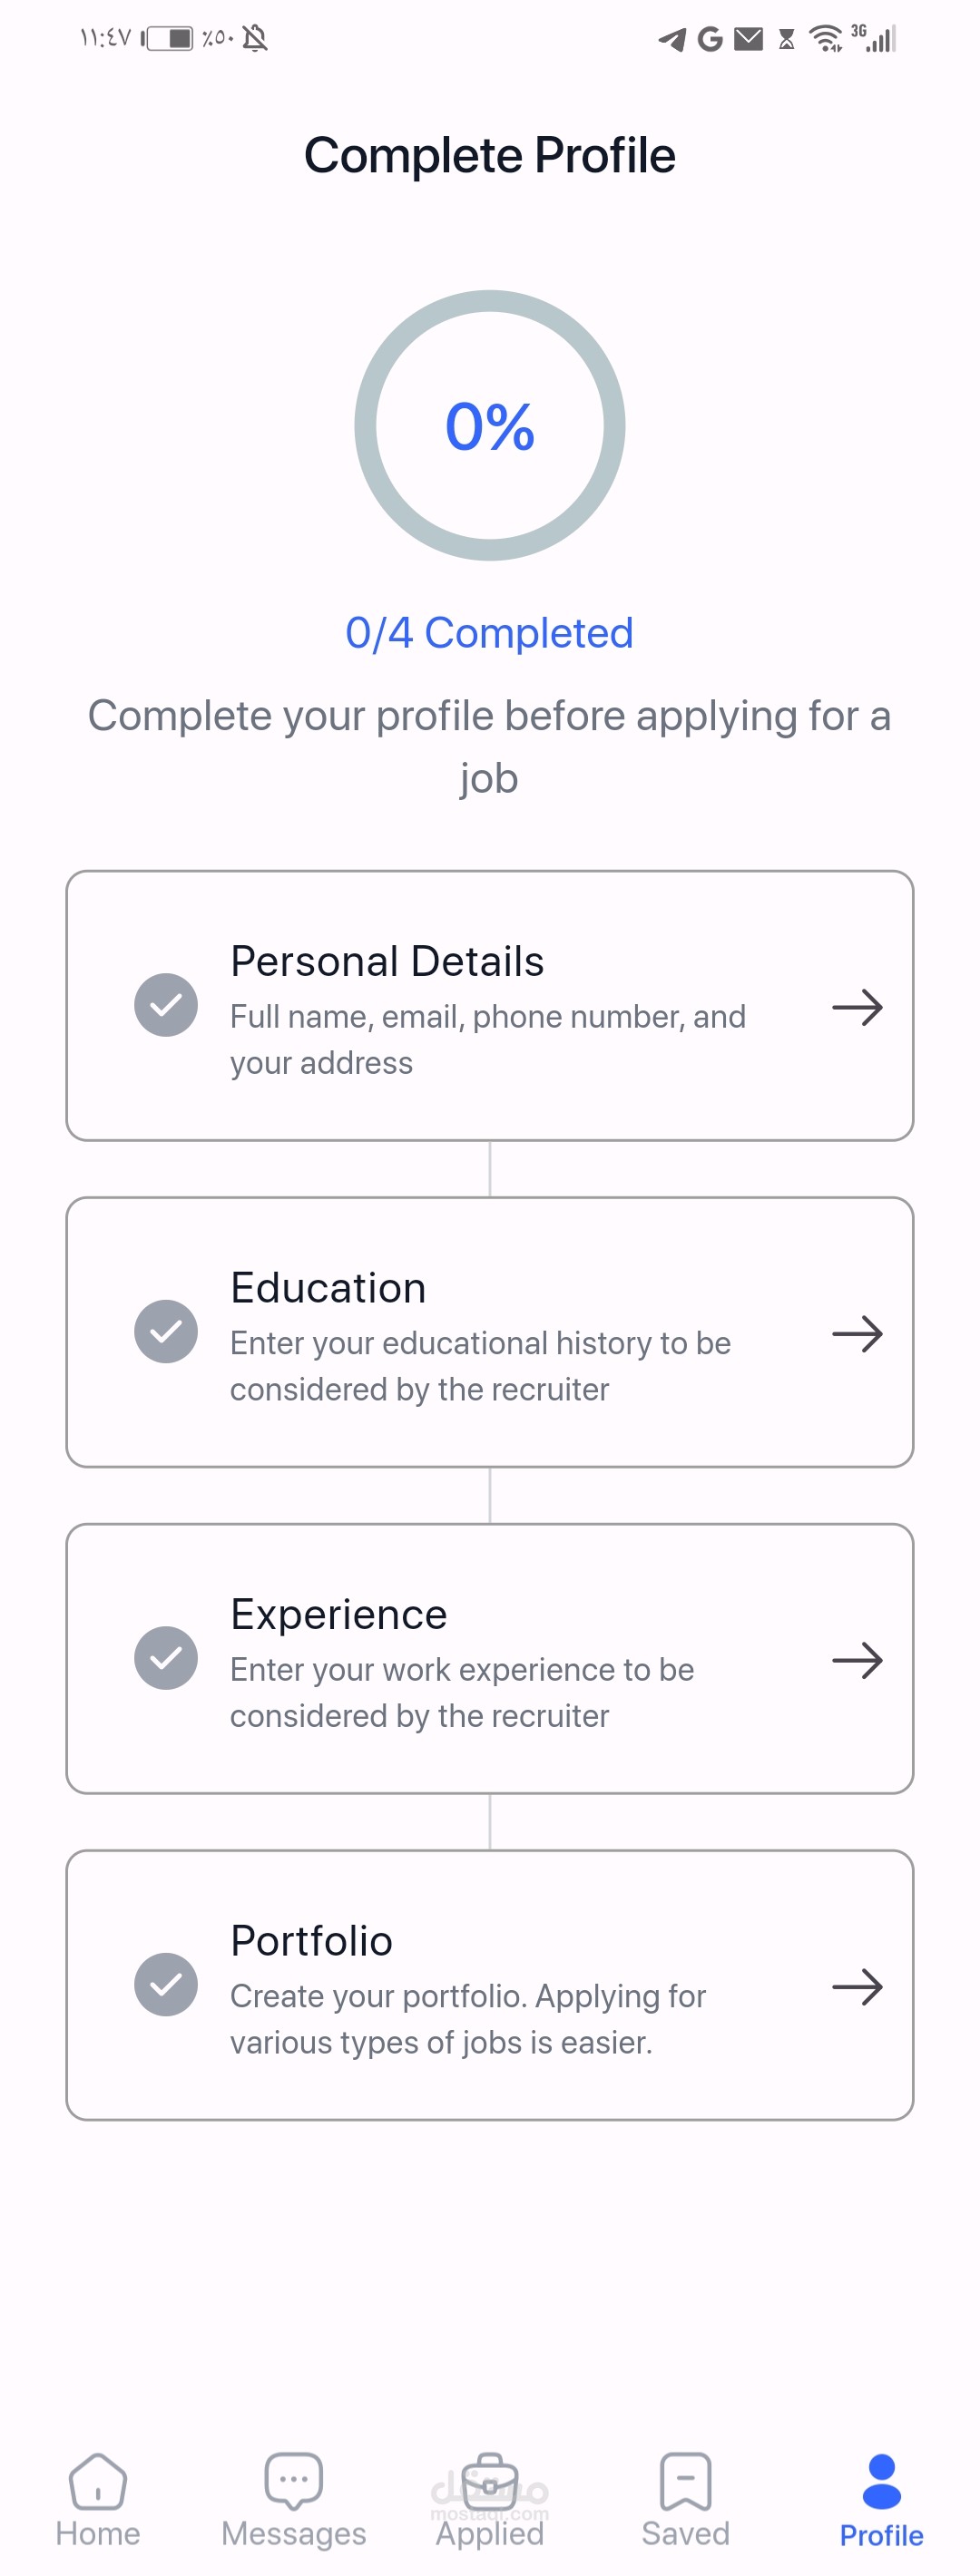Click the 0/4 Completed text
This screenshot has width=980, height=2576.
(x=489, y=633)
